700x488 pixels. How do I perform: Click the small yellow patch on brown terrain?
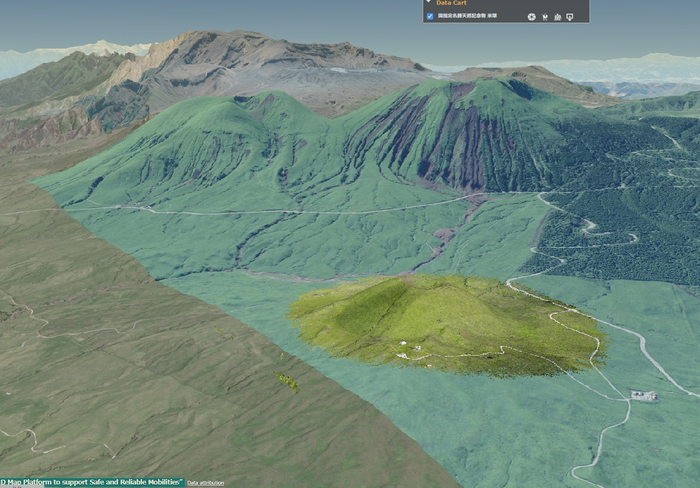point(288,381)
